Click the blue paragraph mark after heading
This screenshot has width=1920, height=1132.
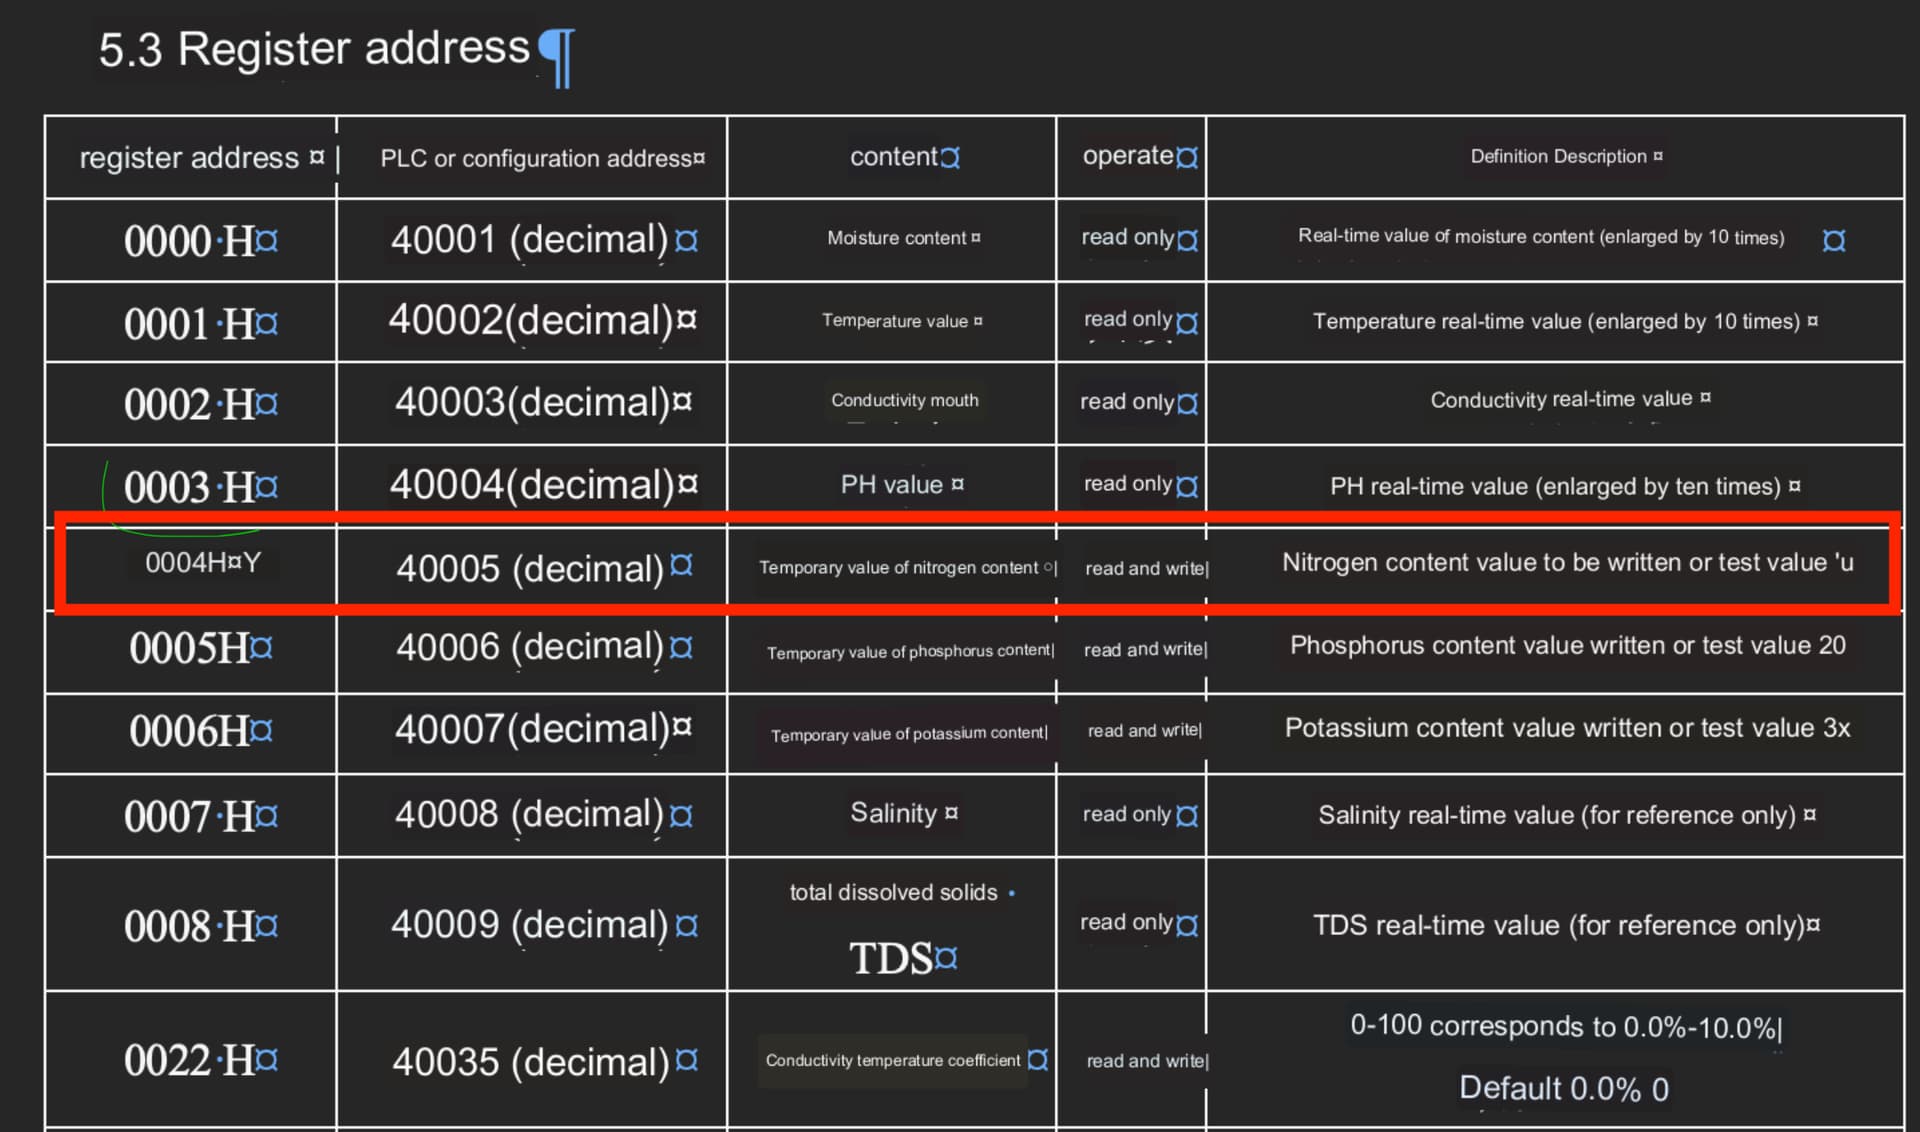point(556,56)
